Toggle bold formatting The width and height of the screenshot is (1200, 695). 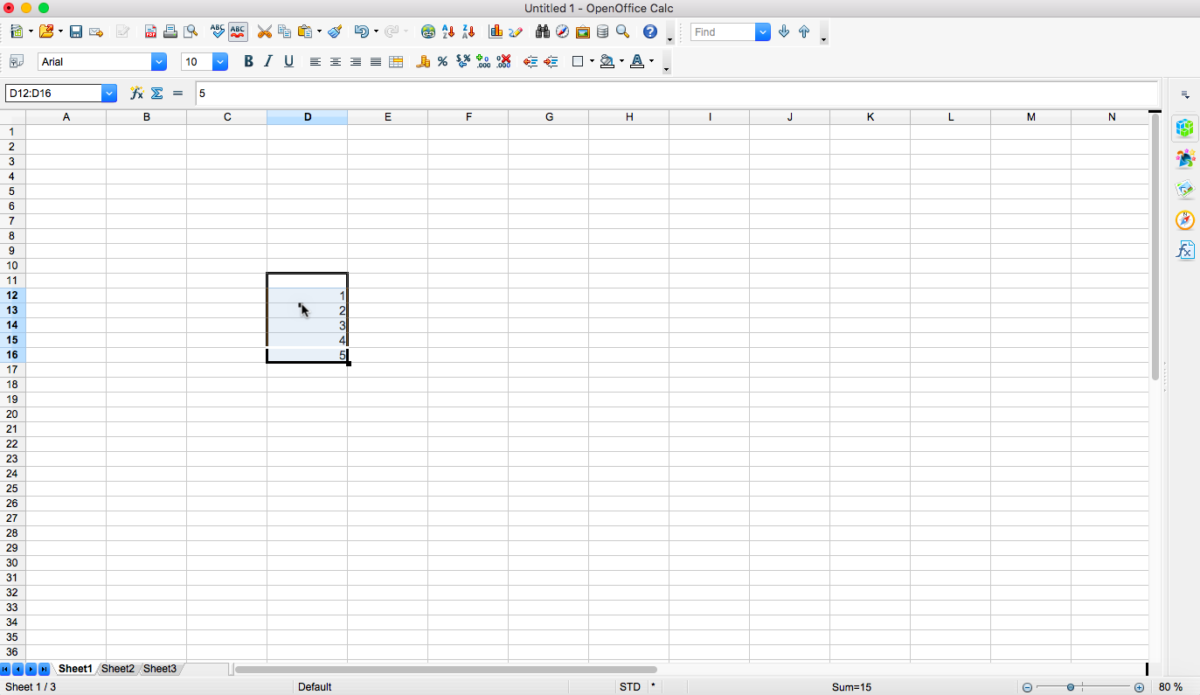tap(248, 61)
